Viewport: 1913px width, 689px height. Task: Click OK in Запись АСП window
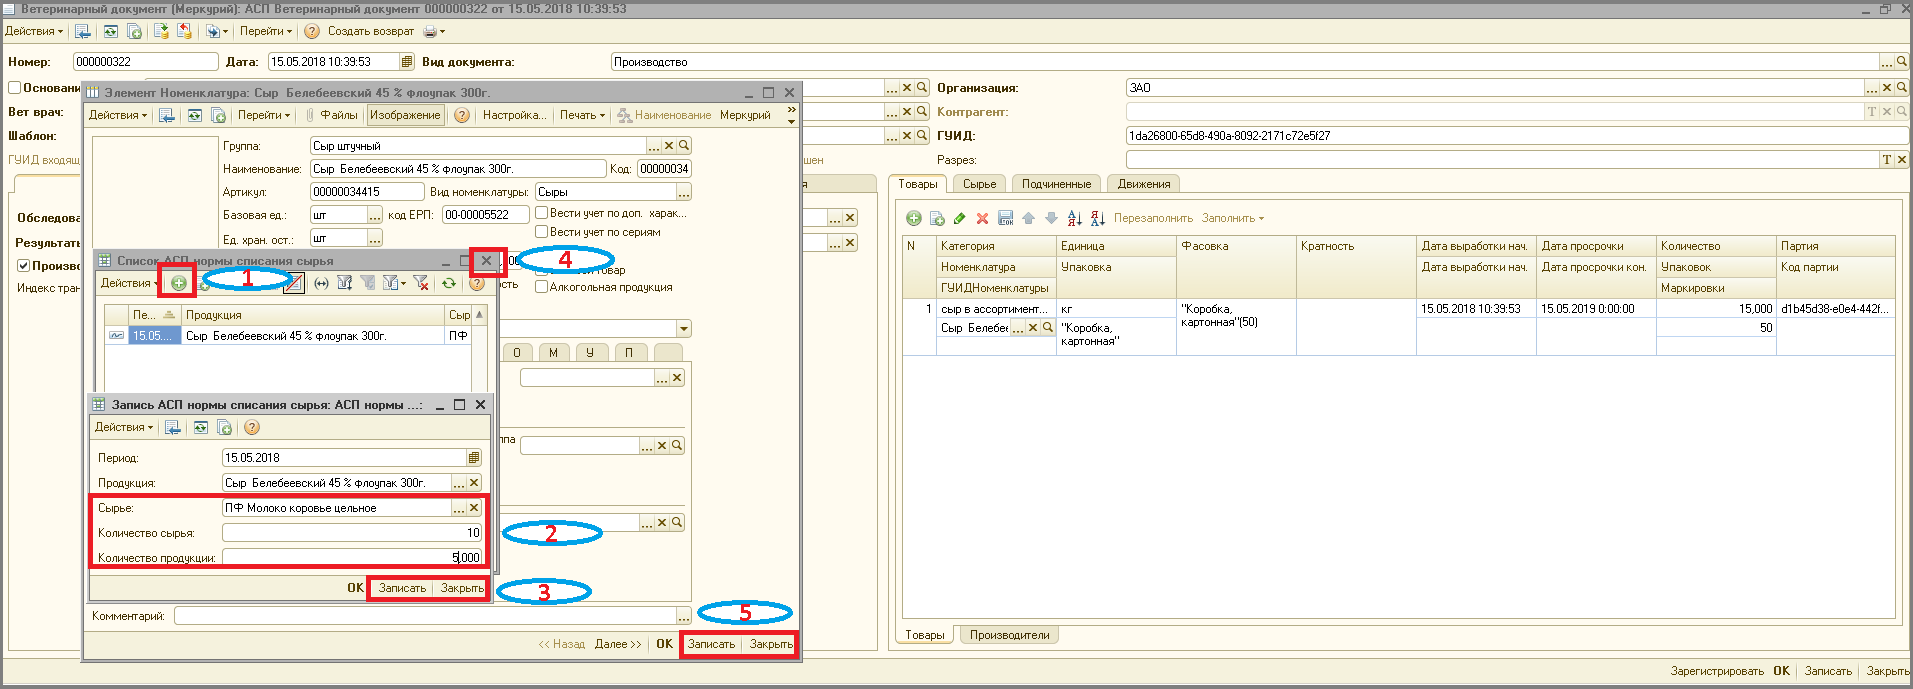(x=355, y=588)
